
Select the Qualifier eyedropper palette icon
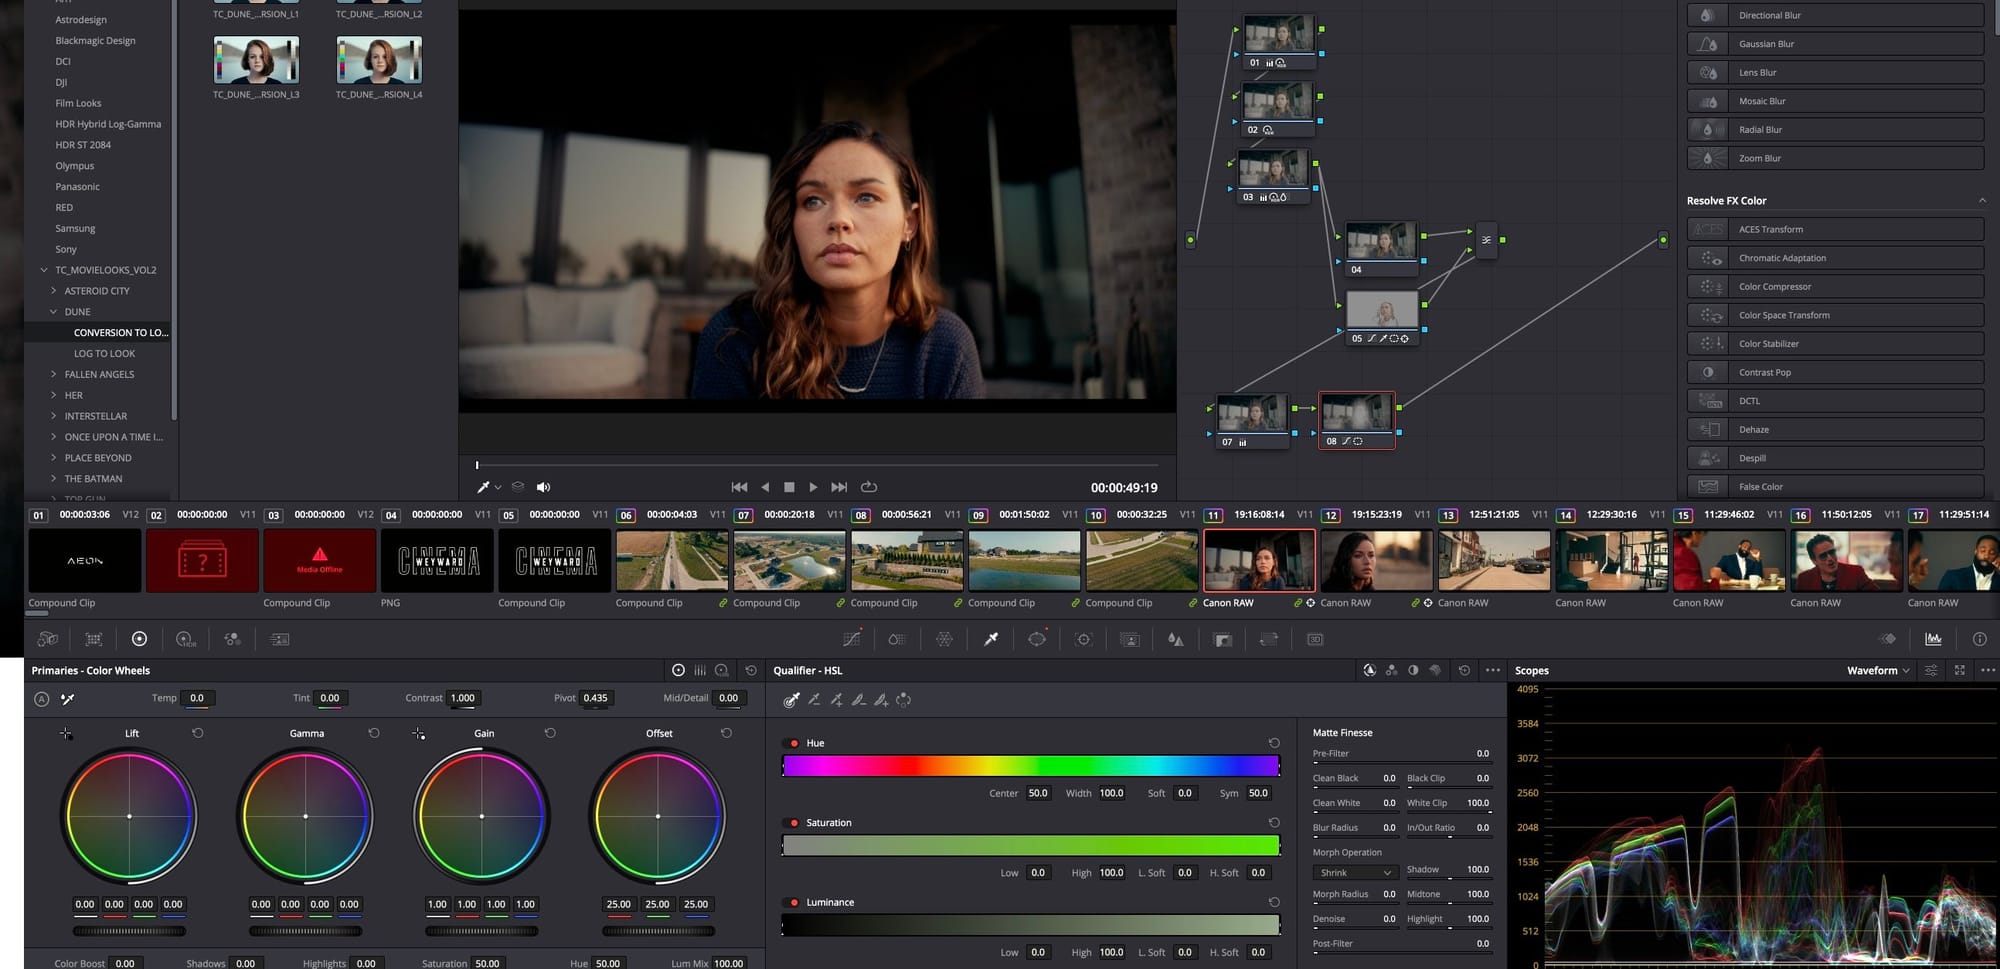pyautogui.click(x=991, y=639)
